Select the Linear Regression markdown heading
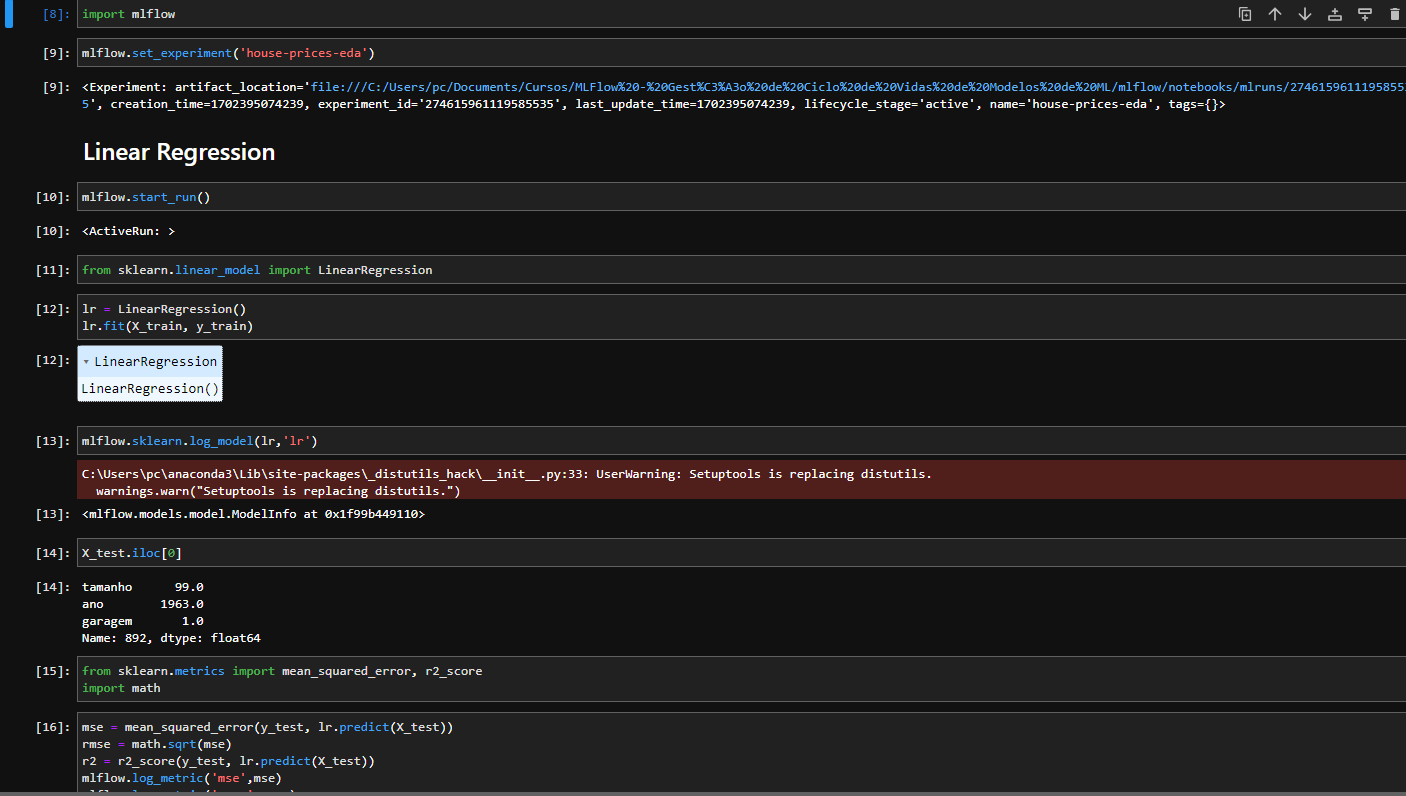The height and width of the screenshot is (796, 1406). 179,152
